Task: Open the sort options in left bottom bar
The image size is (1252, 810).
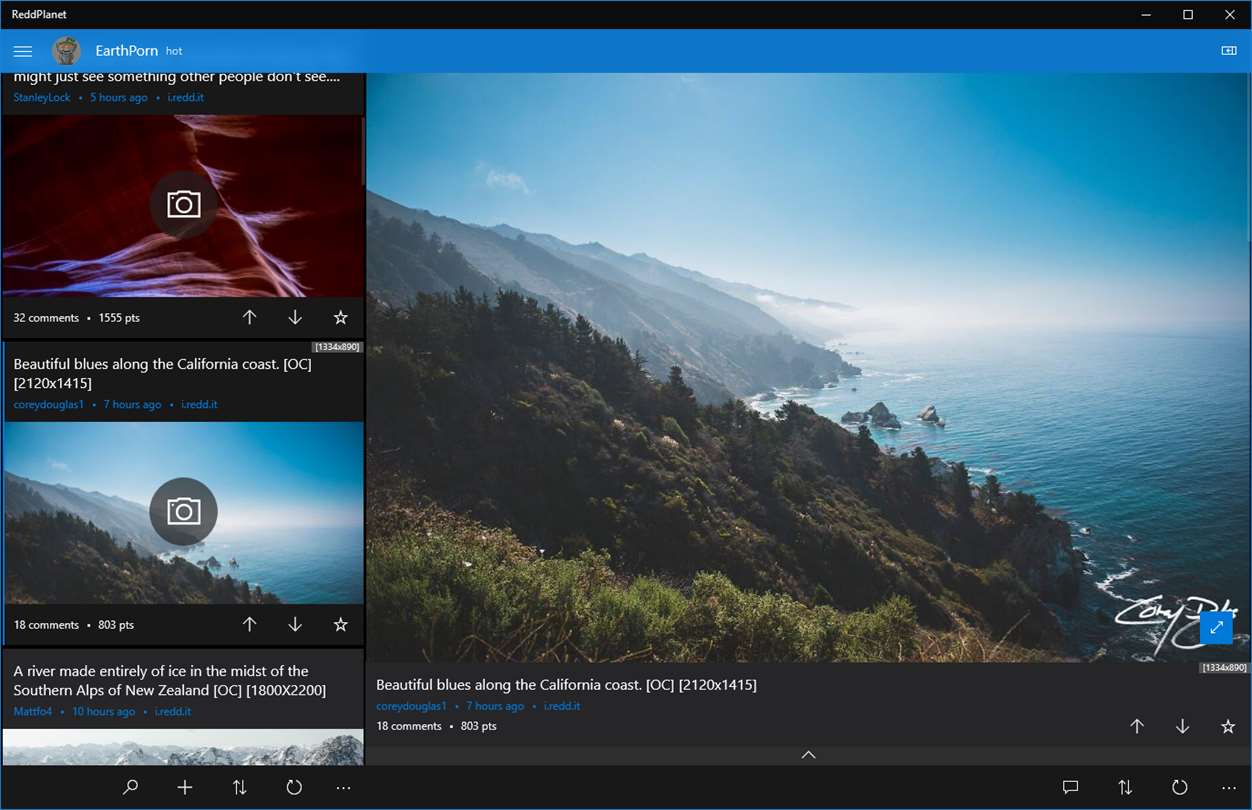Action: (x=239, y=787)
